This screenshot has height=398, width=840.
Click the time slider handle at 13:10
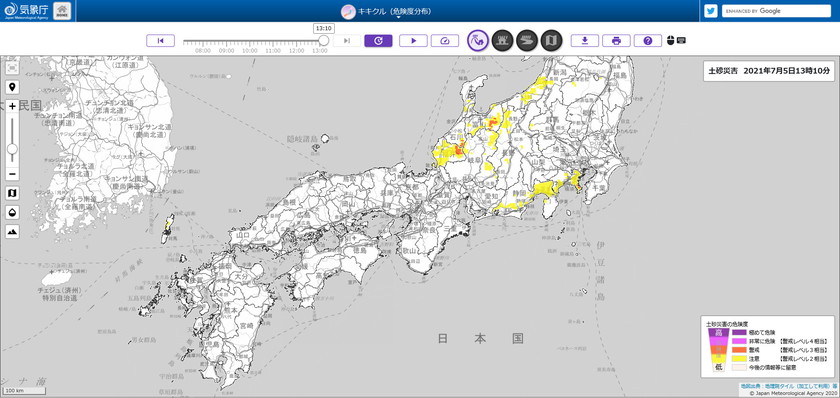[x=324, y=41]
